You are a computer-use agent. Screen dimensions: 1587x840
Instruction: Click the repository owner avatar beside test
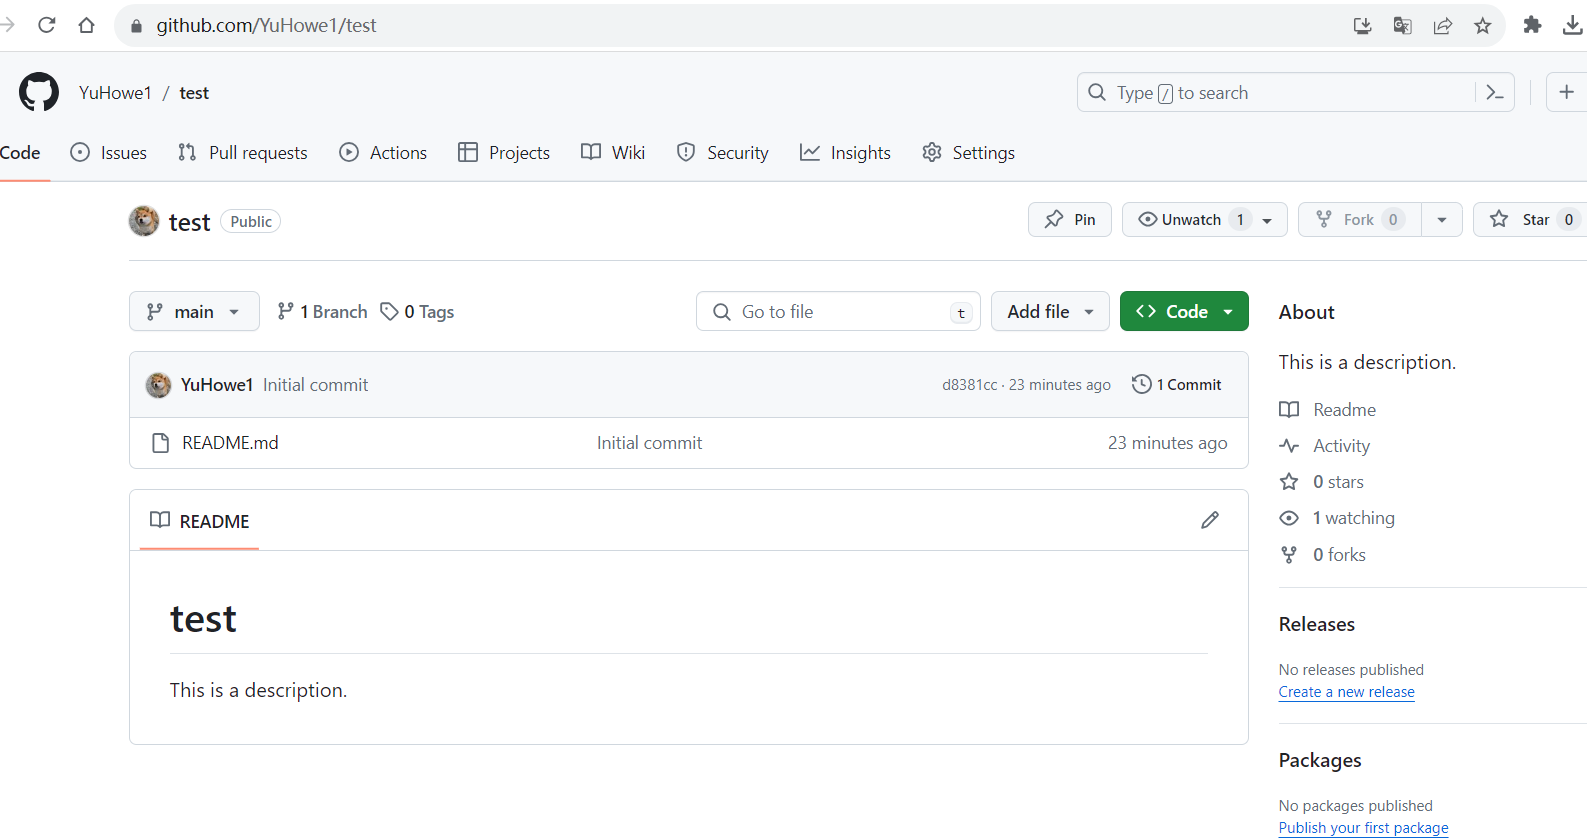click(144, 221)
